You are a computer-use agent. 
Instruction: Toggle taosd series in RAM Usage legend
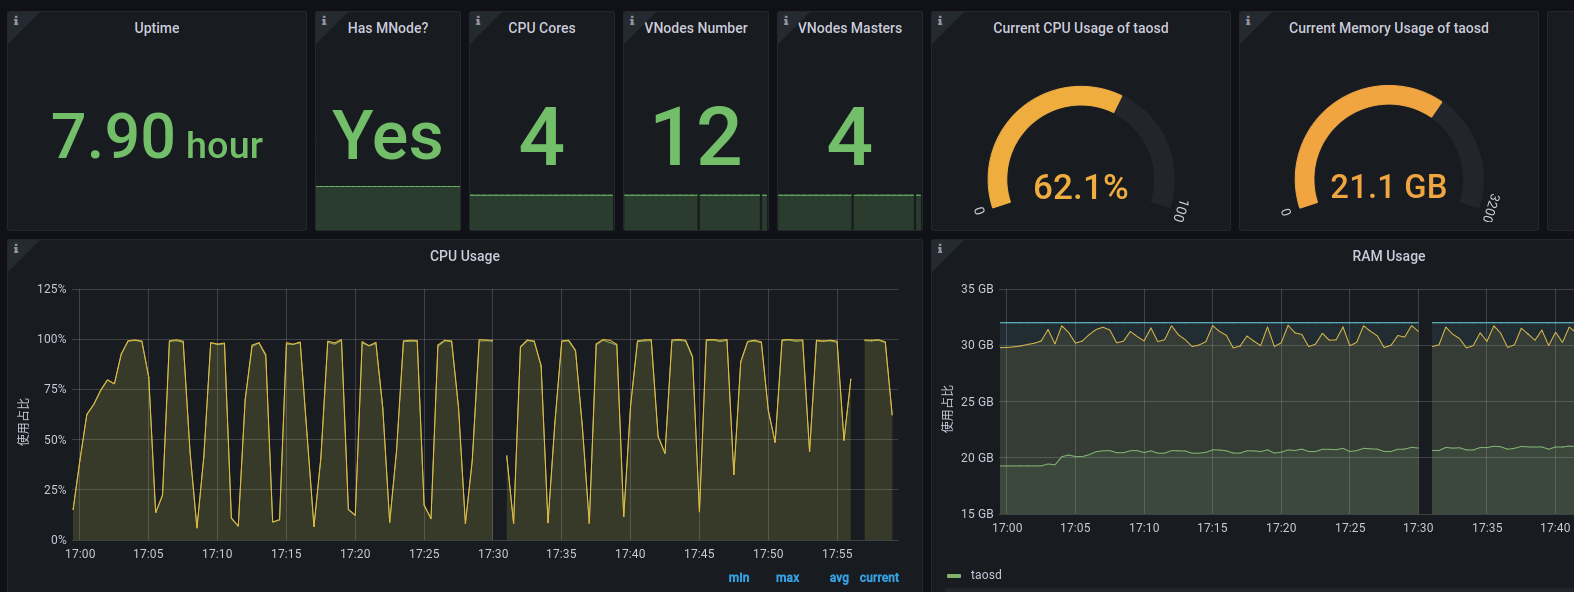986,575
